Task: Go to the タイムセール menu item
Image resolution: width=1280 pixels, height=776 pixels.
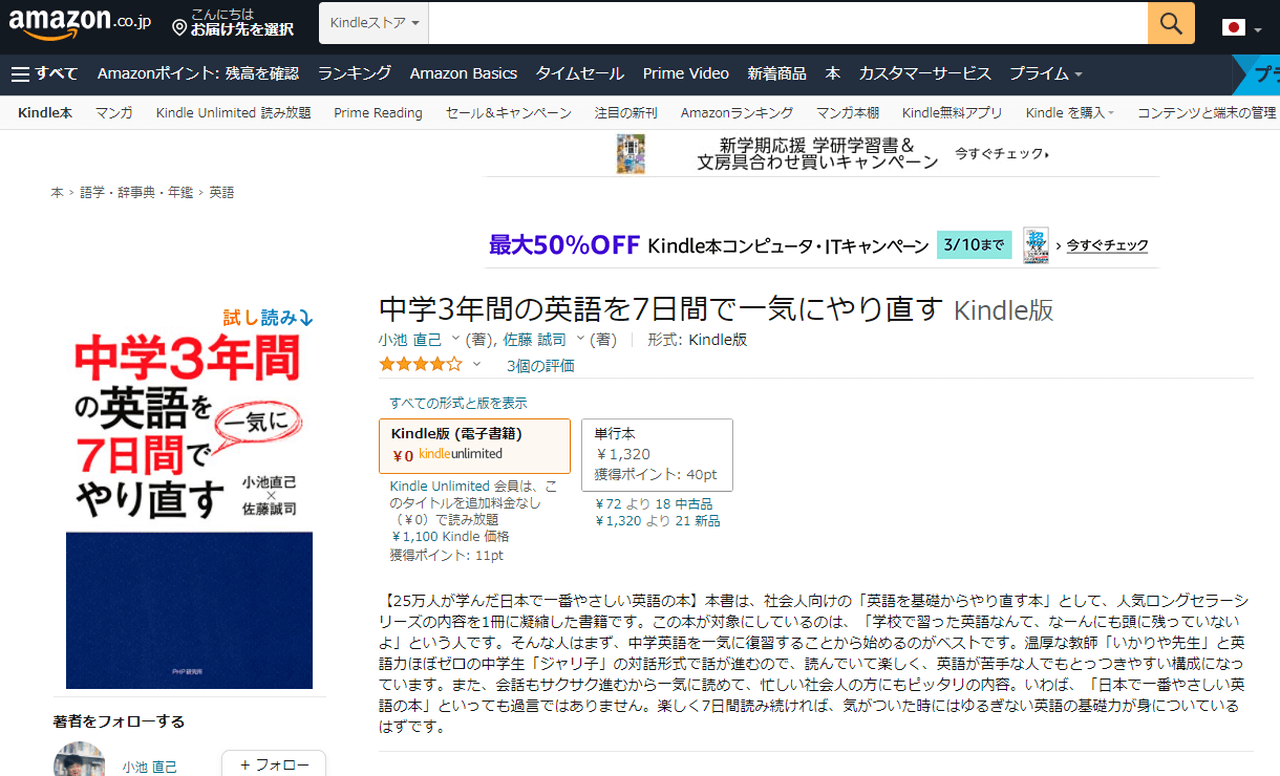Action: pyautogui.click(x=579, y=74)
